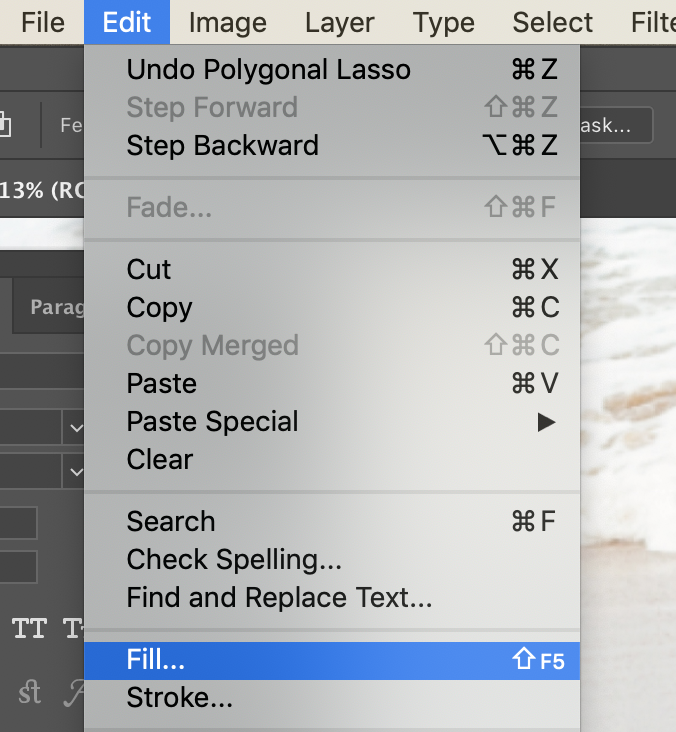
Task: Click the Small Caps icon beside All Caps
Action: (74, 628)
